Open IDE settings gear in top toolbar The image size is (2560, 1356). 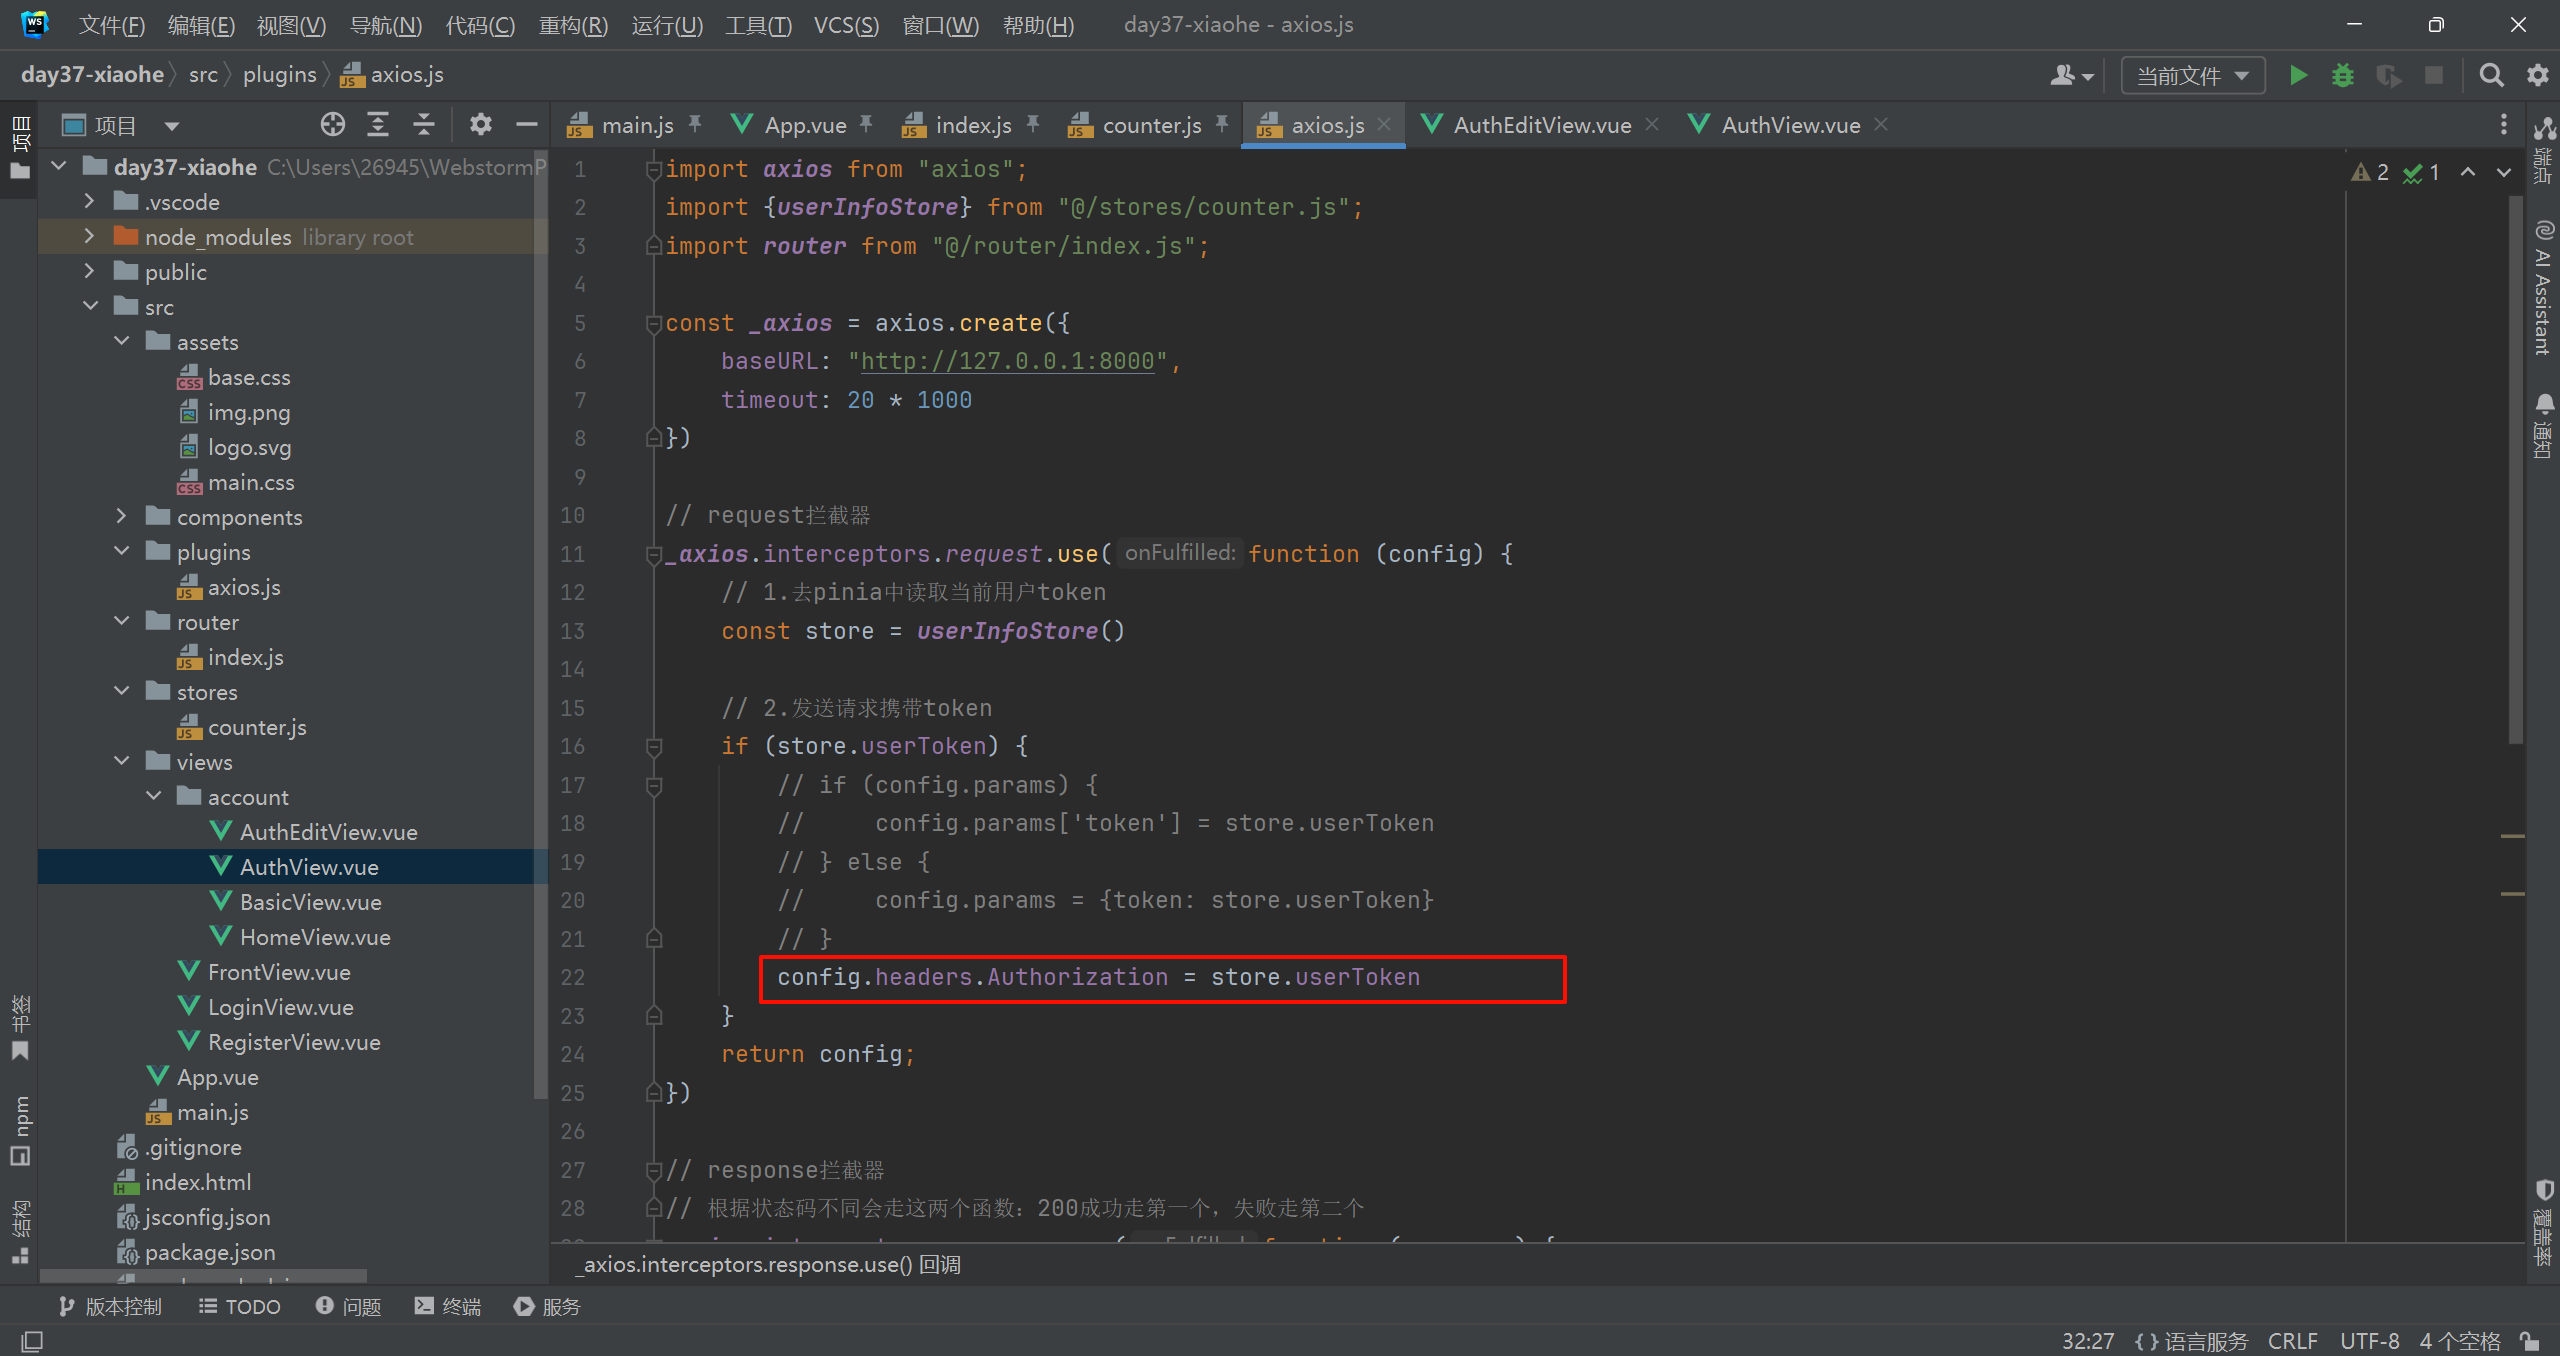2538,76
